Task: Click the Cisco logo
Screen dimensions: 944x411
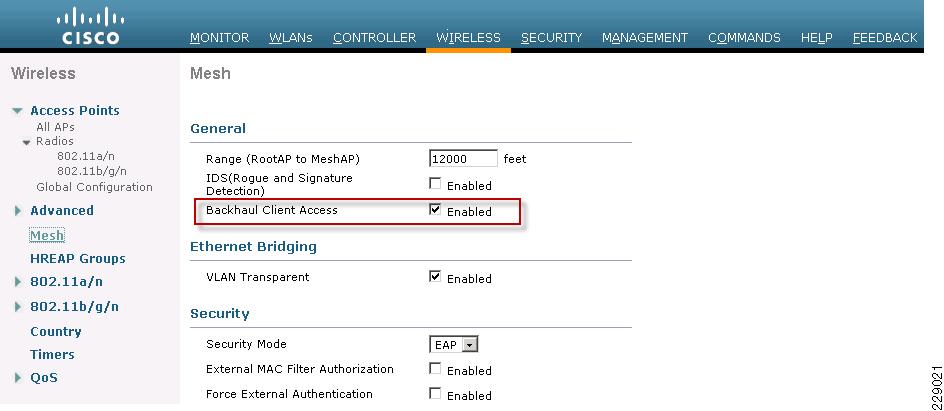Action: pos(88,26)
